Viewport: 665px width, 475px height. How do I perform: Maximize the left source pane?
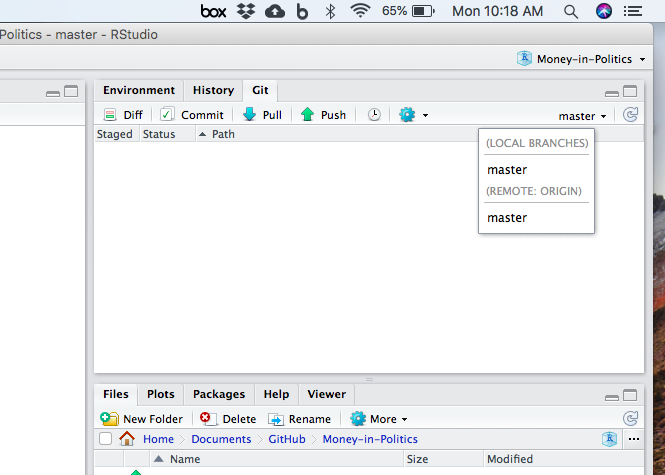(x=71, y=91)
